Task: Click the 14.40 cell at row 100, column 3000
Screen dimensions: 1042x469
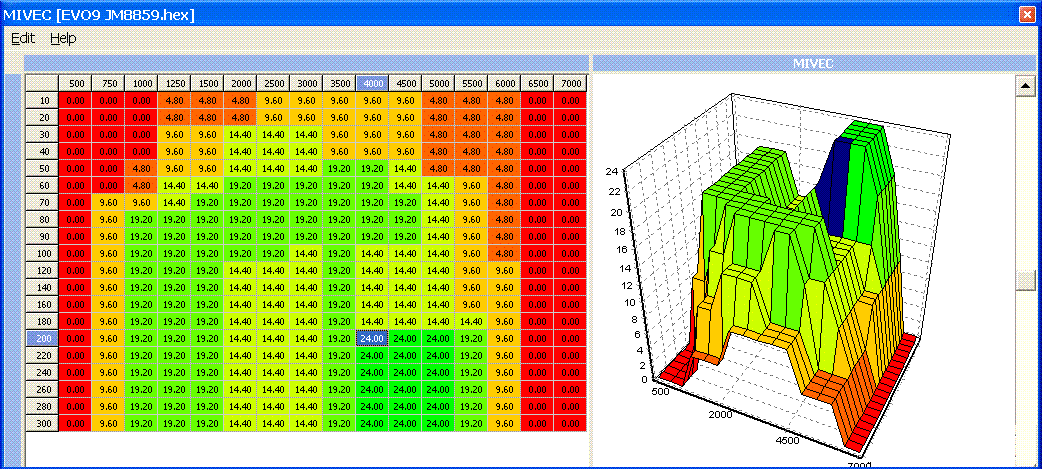Action: tap(306, 253)
